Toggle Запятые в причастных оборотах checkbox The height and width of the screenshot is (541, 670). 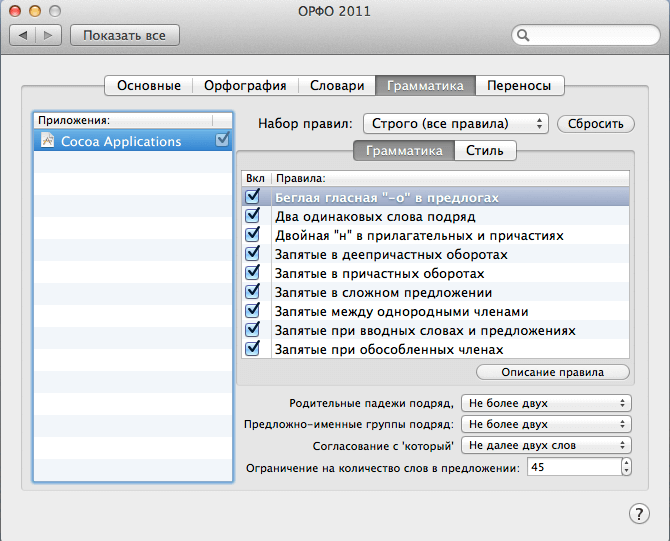[x=253, y=271]
